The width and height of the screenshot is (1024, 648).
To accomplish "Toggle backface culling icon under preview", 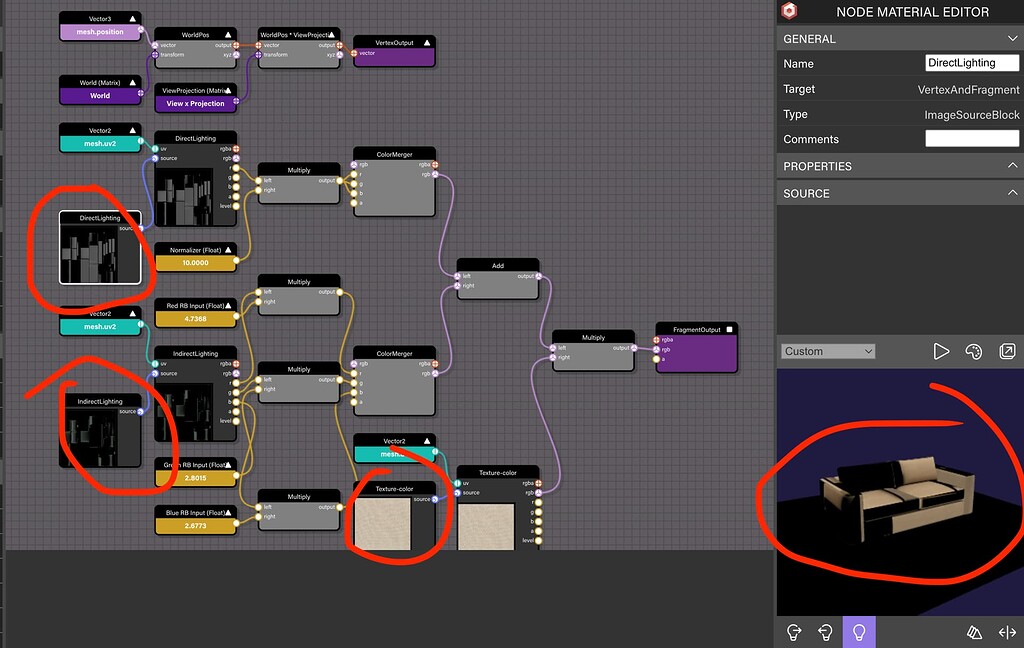I will (974, 632).
